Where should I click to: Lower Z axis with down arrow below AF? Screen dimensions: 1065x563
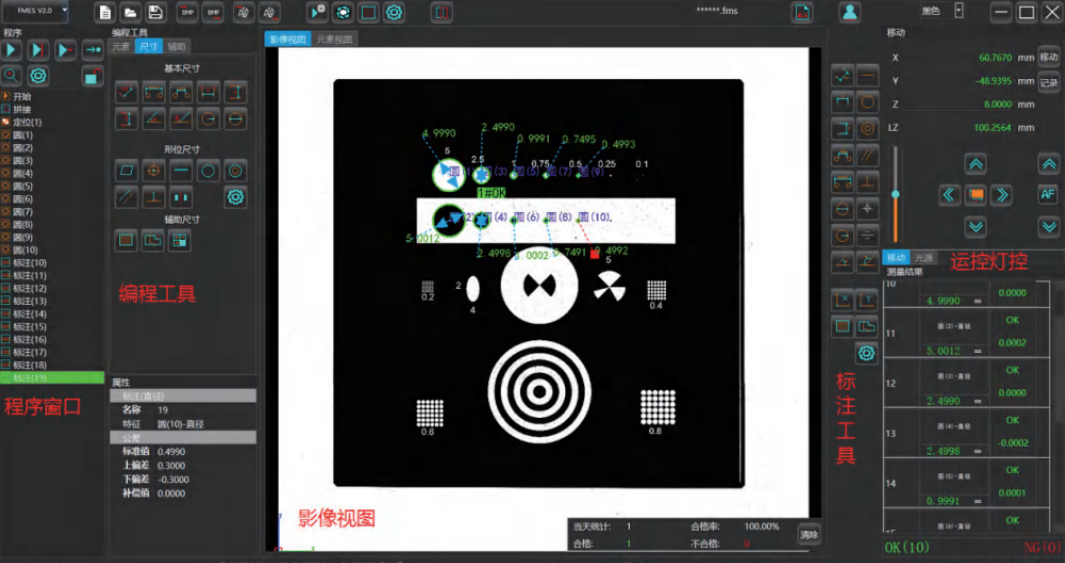pos(1048,225)
